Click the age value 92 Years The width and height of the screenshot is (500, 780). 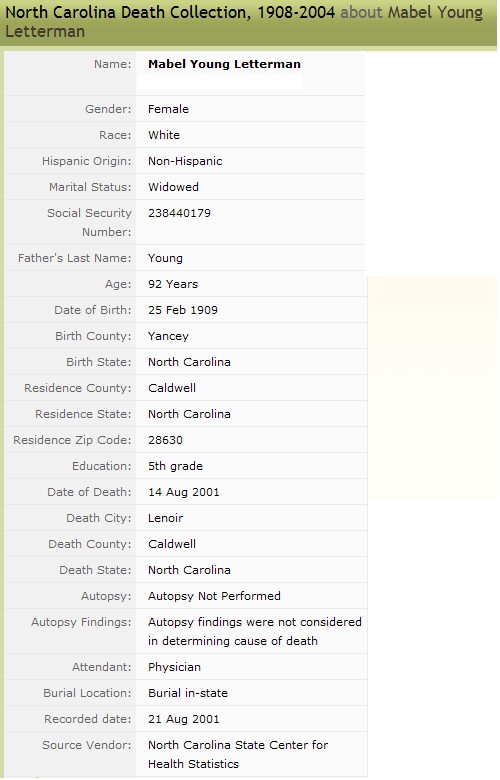[173, 284]
